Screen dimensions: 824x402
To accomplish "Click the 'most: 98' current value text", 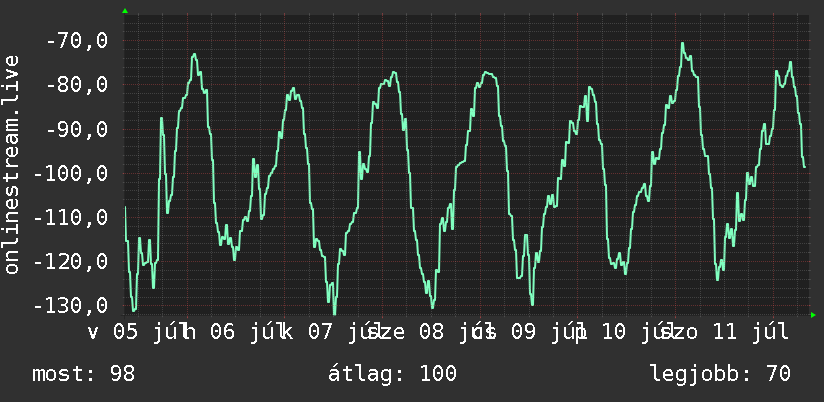I will point(84,374).
